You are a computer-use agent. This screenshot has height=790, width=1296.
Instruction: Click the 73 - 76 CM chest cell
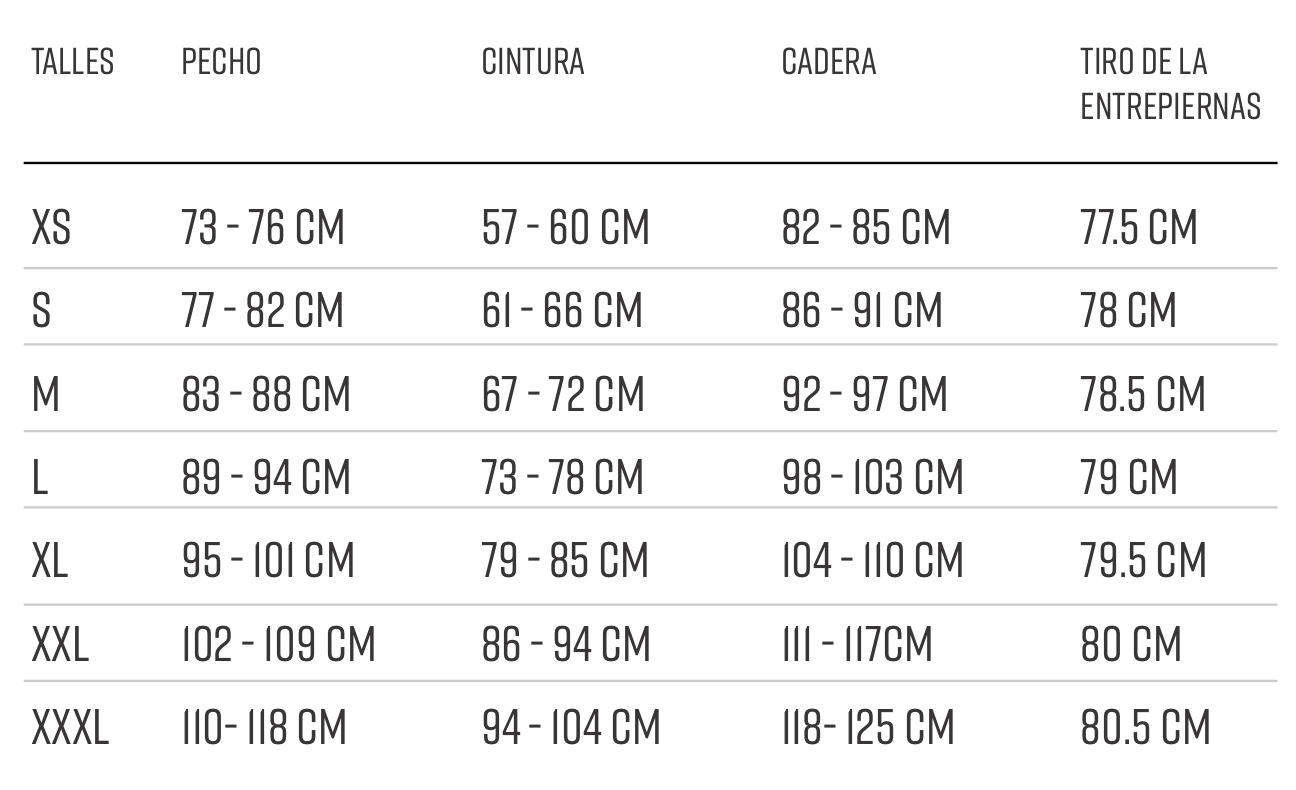click(x=263, y=228)
